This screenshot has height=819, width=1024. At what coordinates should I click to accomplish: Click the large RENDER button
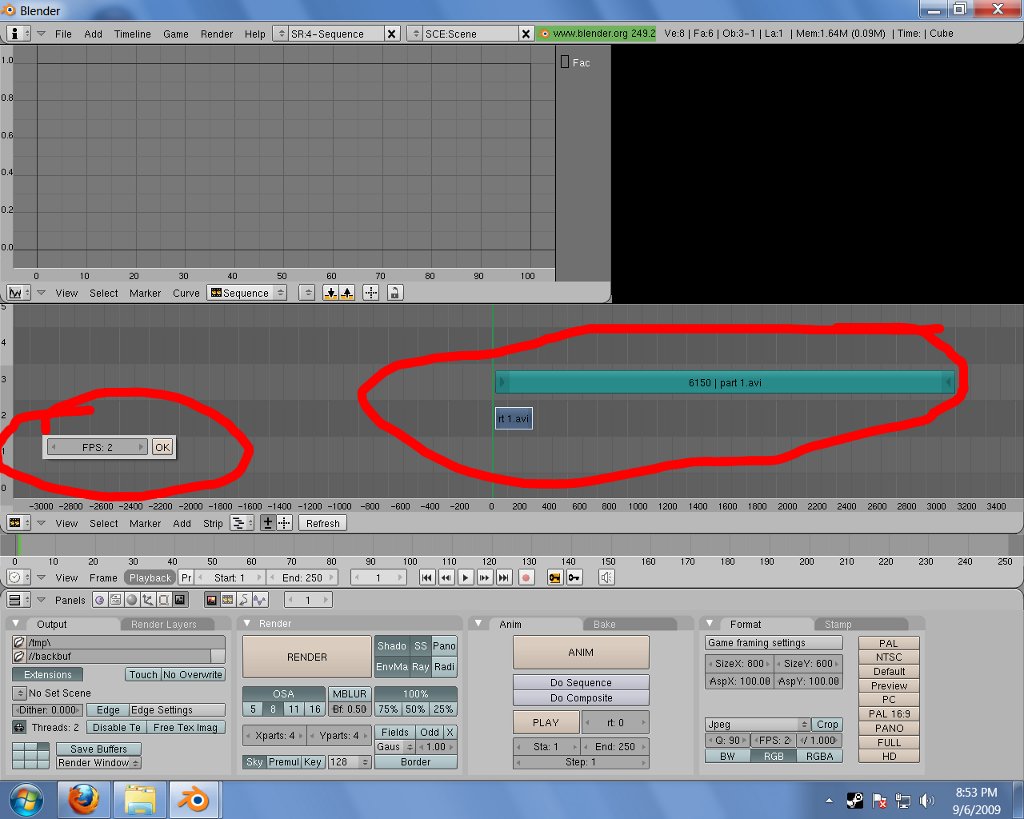pyautogui.click(x=306, y=657)
